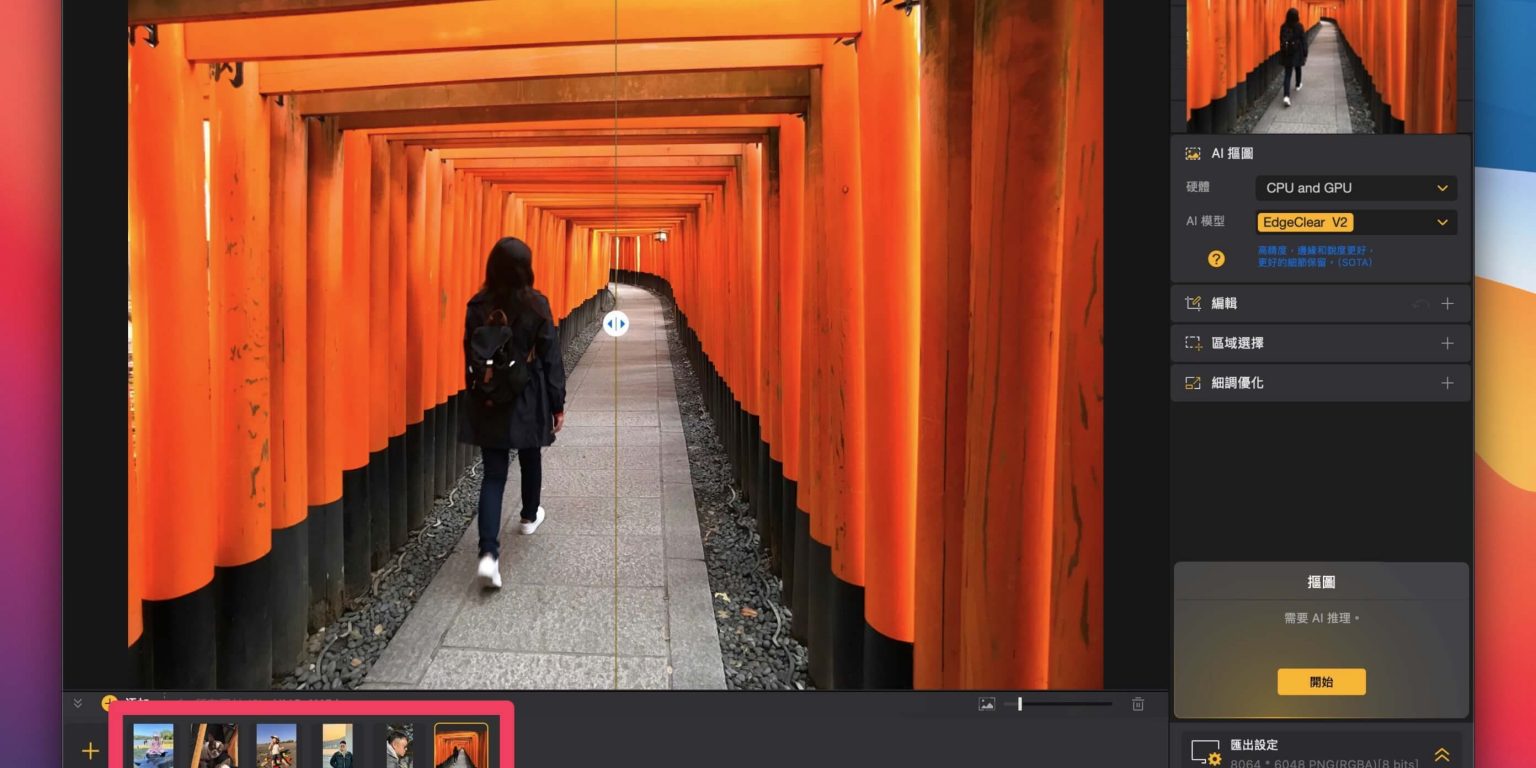Image resolution: width=1536 pixels, height=768 pixels.
Task: Expand export settings with the double chevron
Action: [x=1442, y=755]
